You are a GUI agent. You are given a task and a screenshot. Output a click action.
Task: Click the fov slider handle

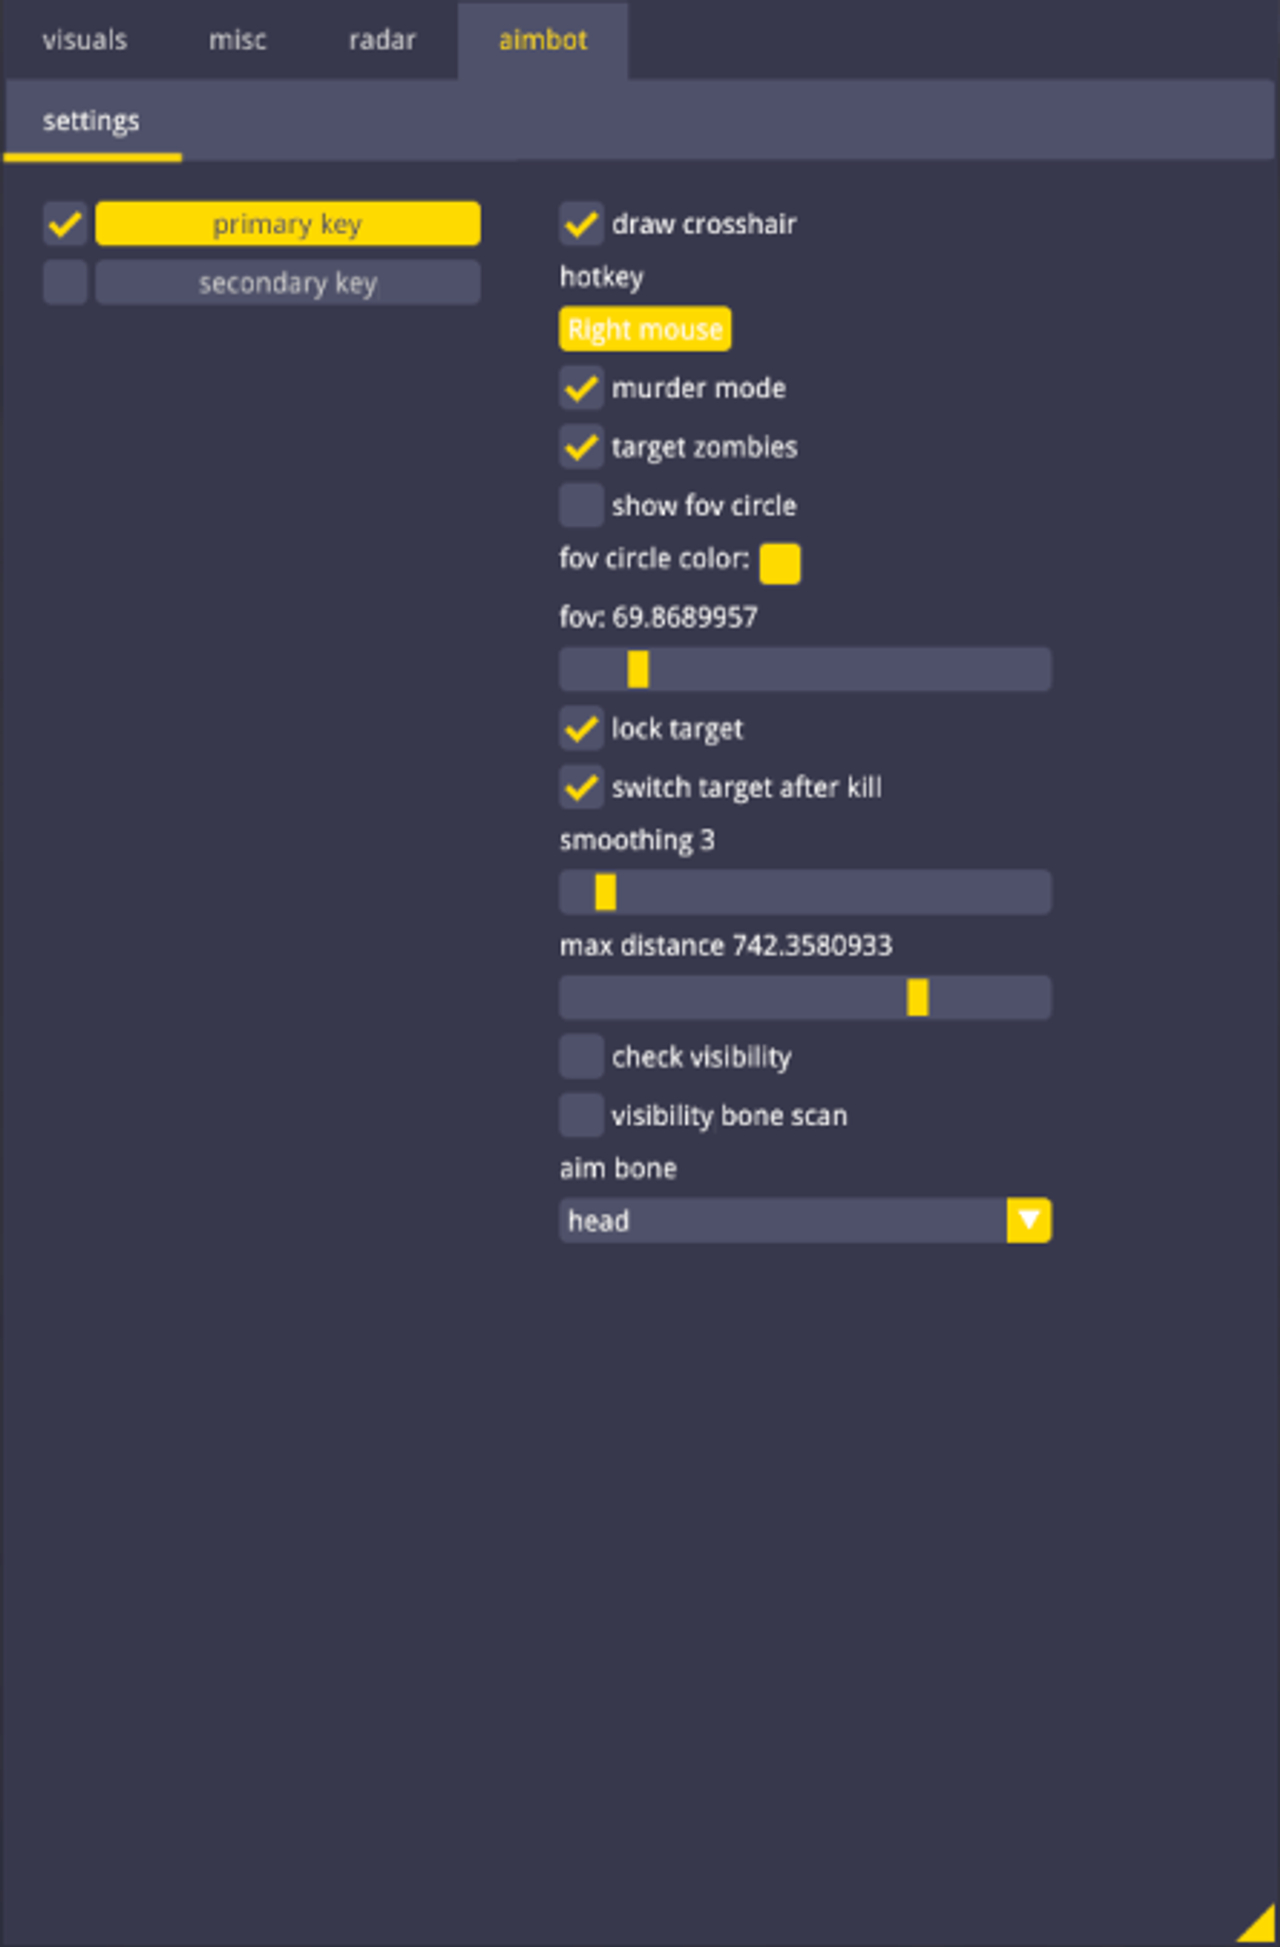coord(638,669)
